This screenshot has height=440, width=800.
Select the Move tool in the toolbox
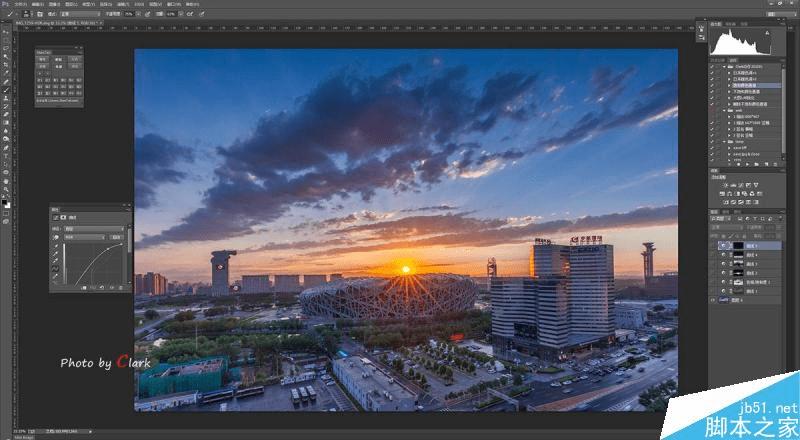(x=6, y=33)
